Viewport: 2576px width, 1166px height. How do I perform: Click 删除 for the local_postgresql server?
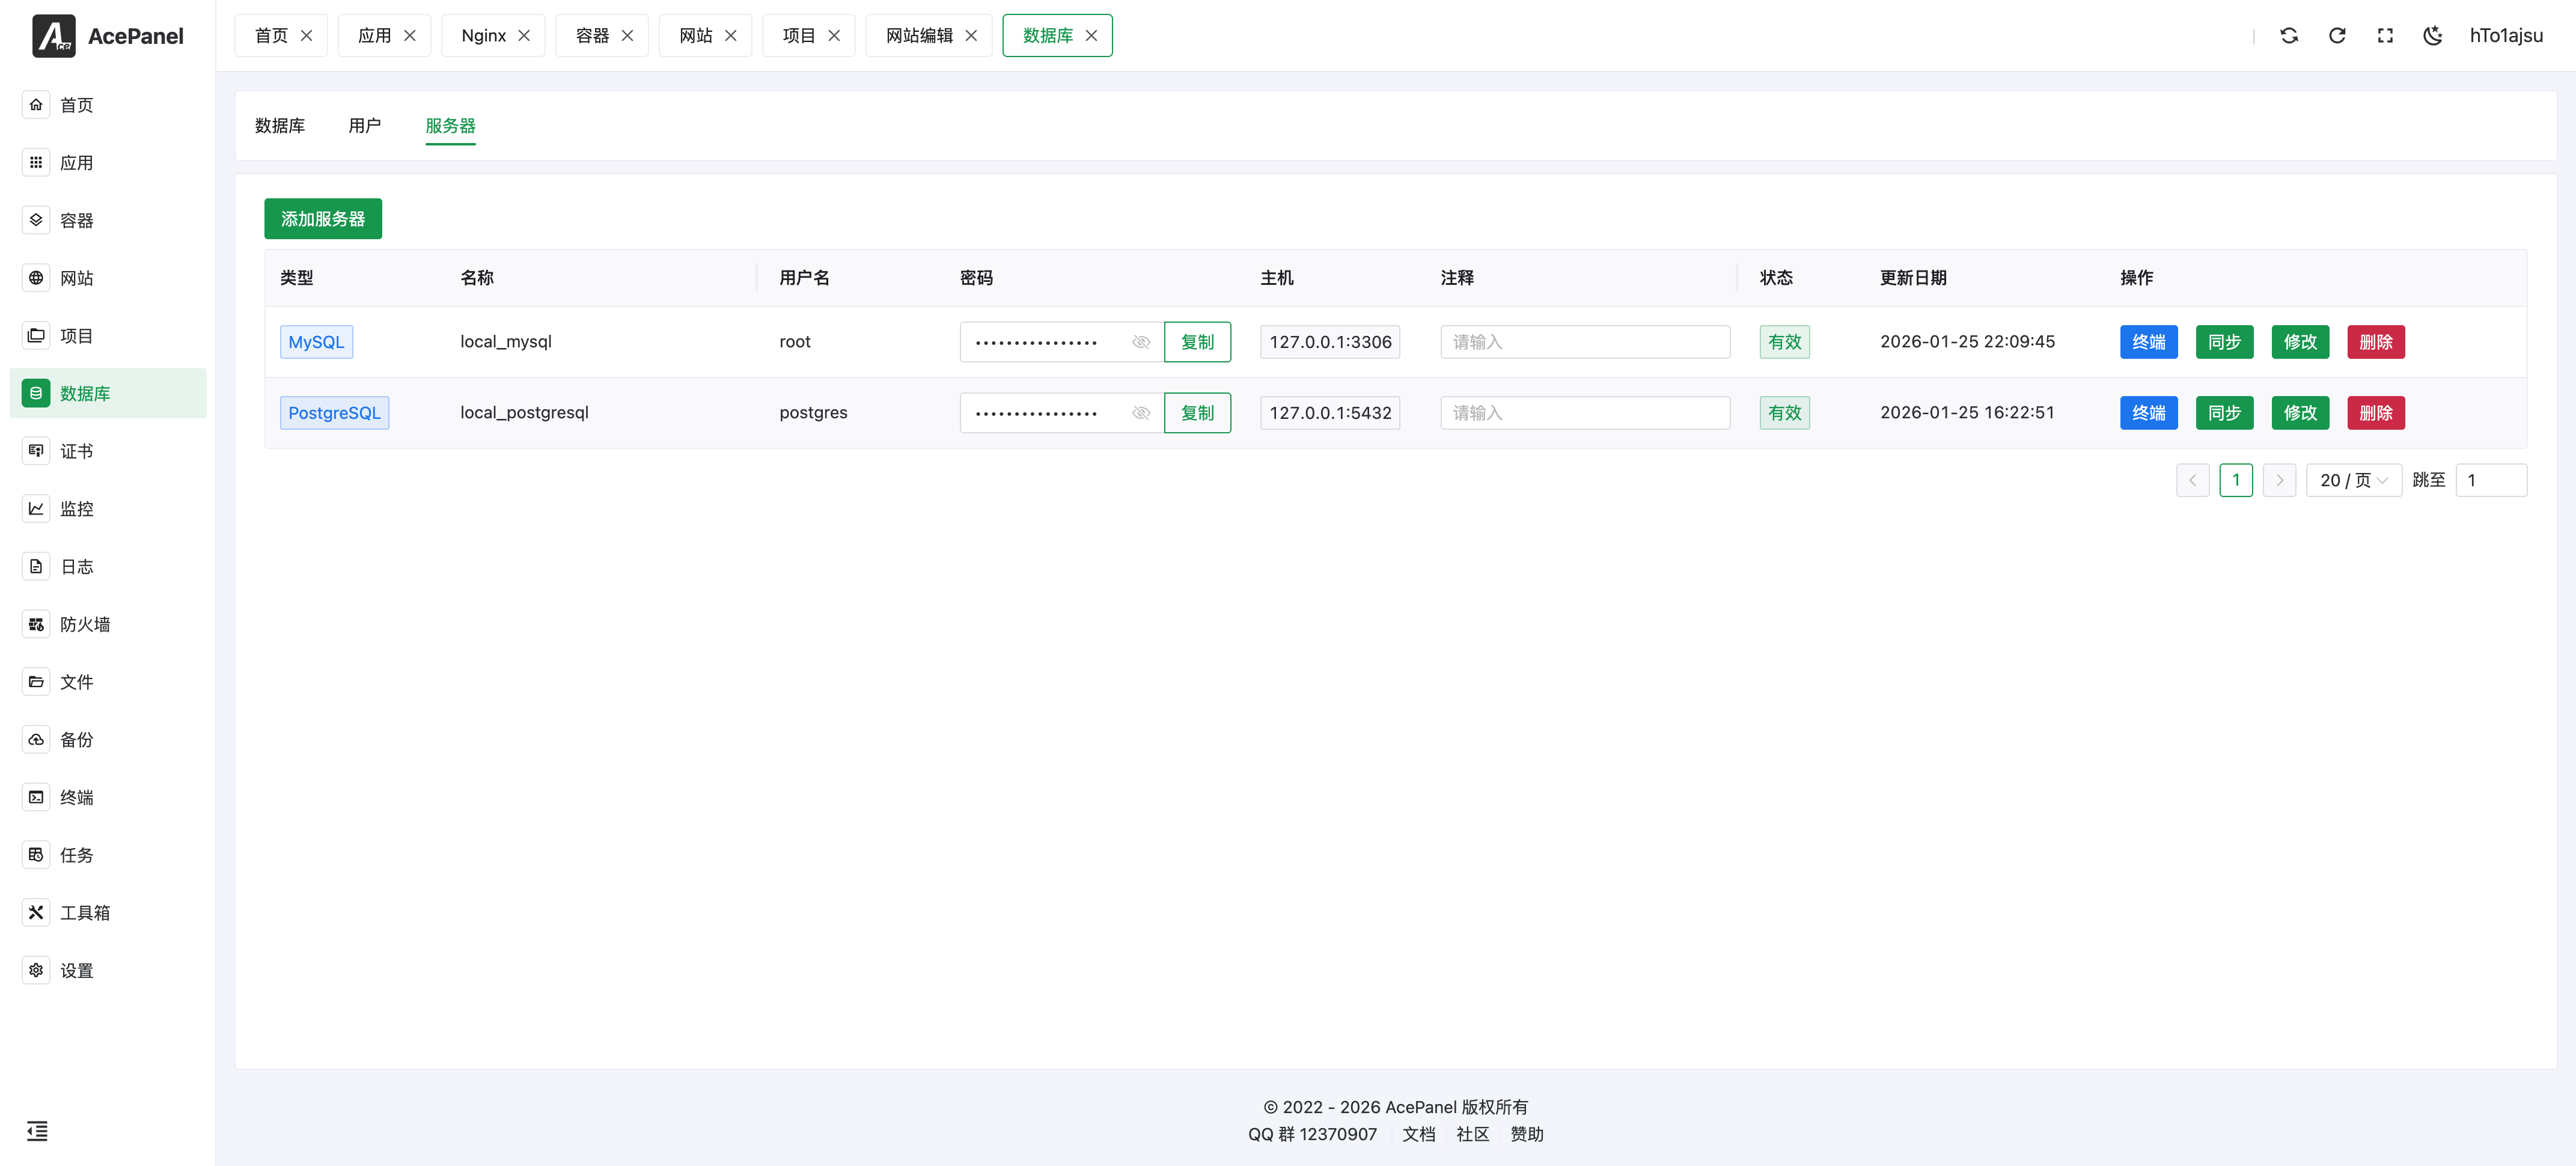[x=2375, y=413]
